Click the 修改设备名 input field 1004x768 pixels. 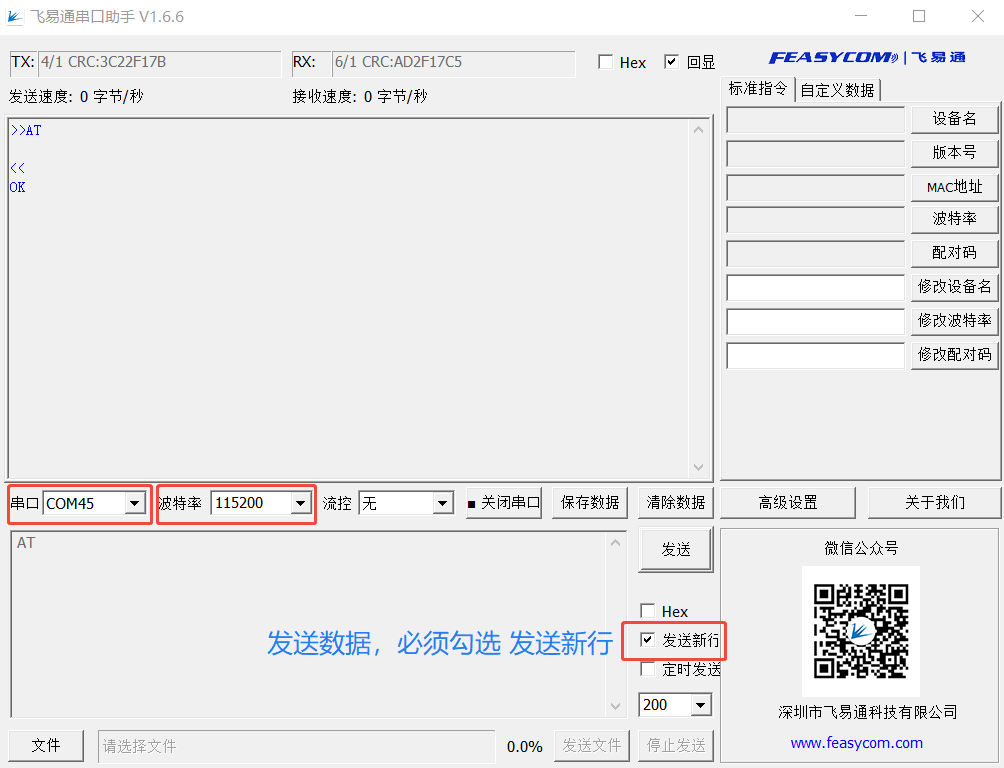[815, 288]
